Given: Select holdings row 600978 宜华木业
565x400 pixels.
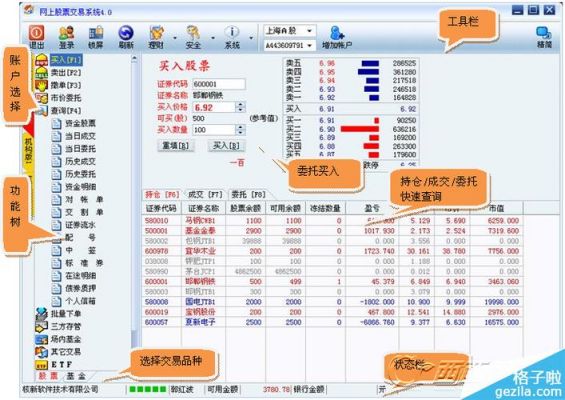Looking at the screenshot, I should [332, 251].
